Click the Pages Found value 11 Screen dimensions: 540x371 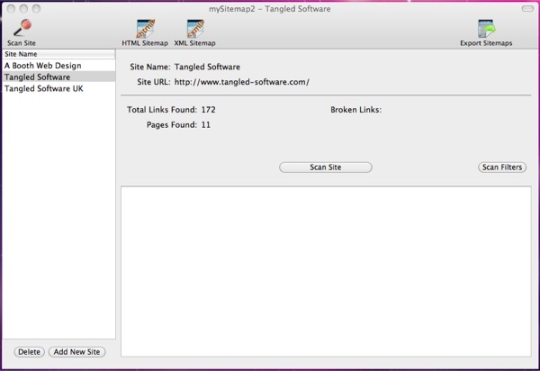[206, 125]
